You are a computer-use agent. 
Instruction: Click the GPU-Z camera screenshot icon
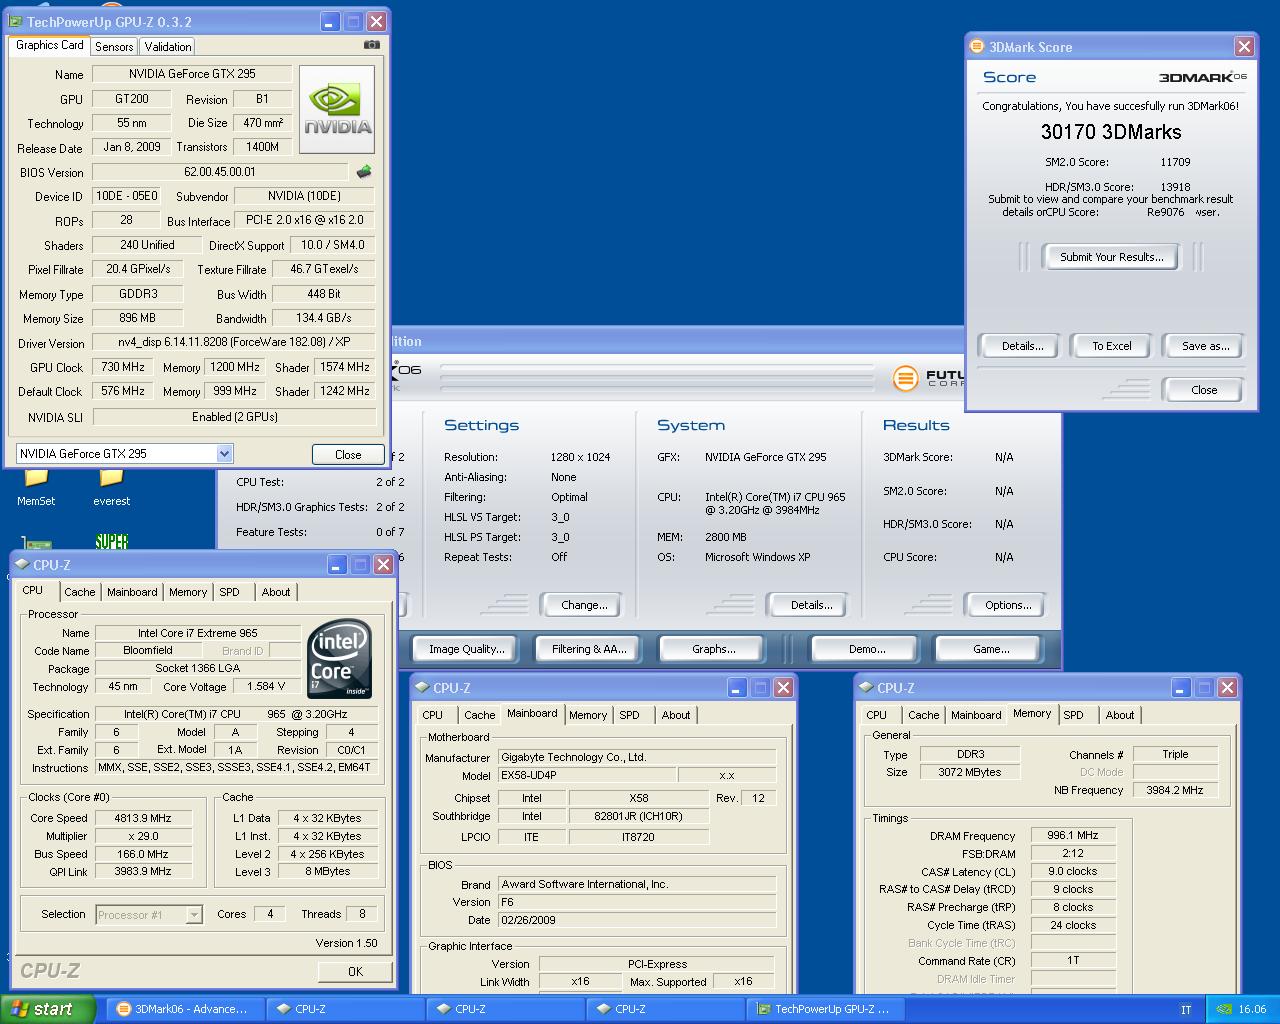point(372,45)
